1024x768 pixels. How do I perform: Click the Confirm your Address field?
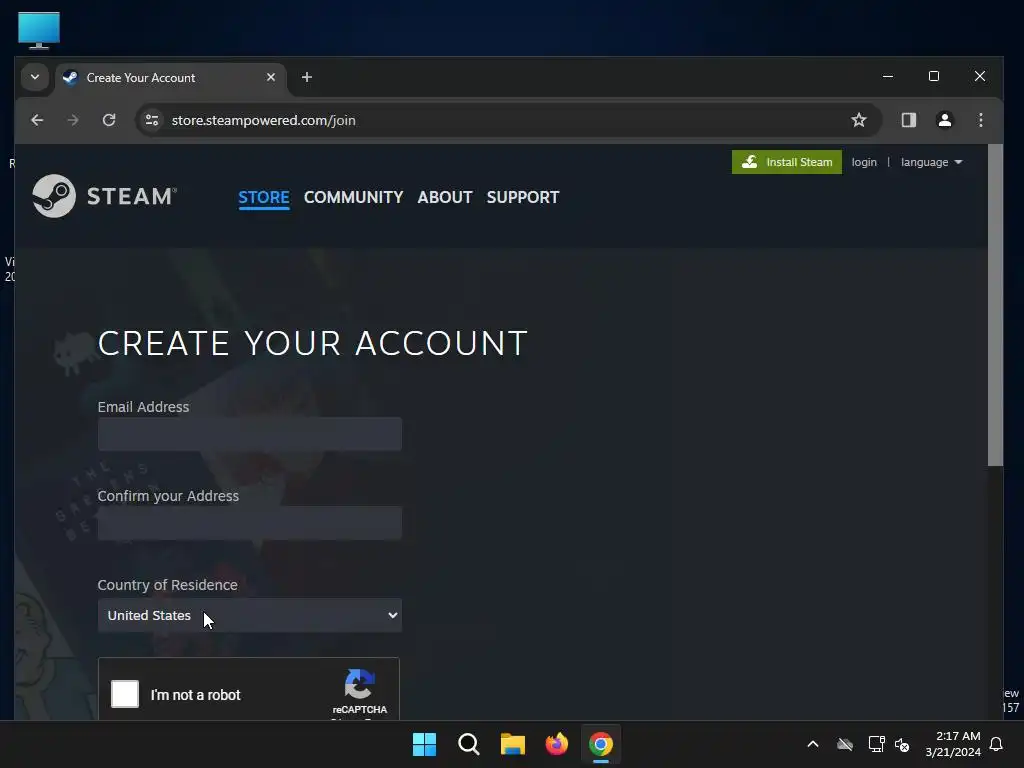(x=249, y=523)
